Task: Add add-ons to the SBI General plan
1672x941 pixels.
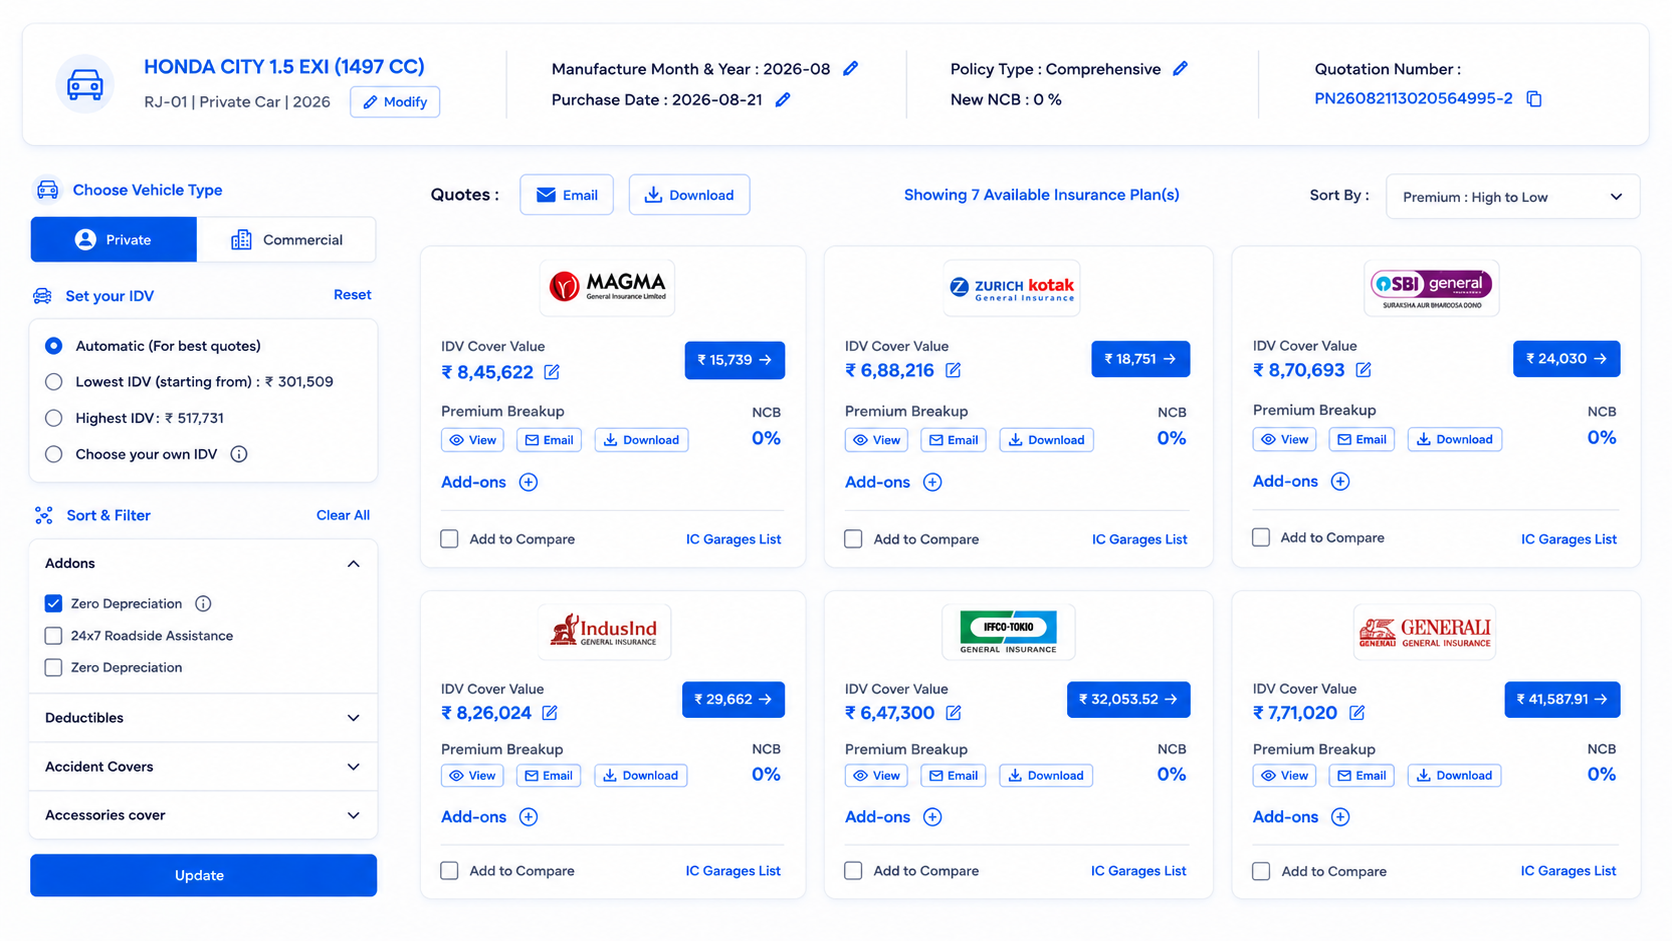Action: [x=1341, y=481]
